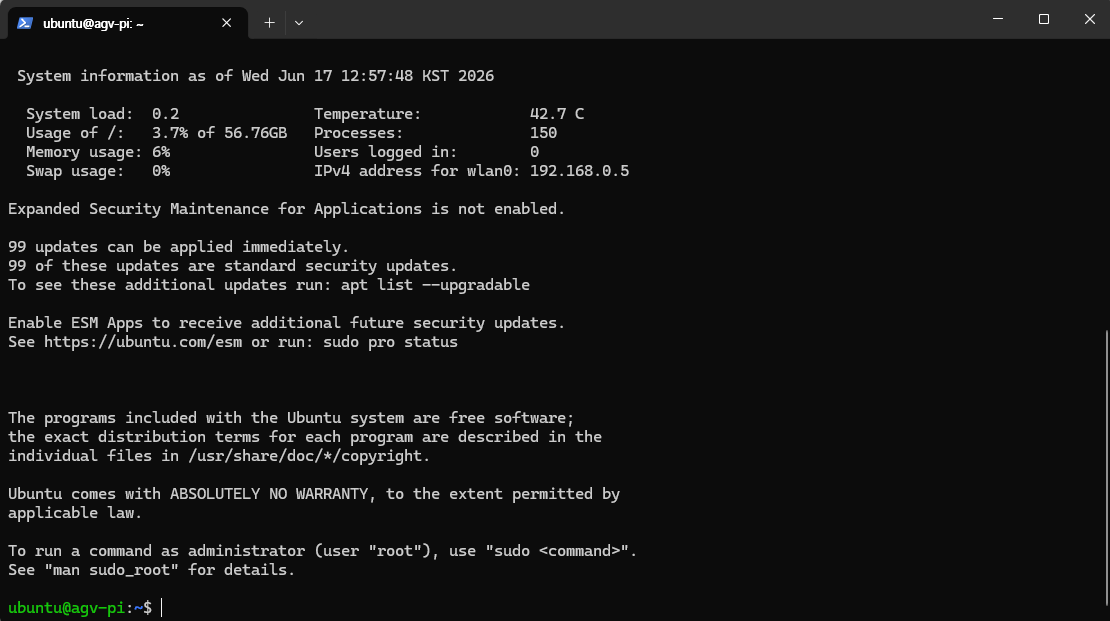Click the 'Users logged in:' label

point(386,152)
